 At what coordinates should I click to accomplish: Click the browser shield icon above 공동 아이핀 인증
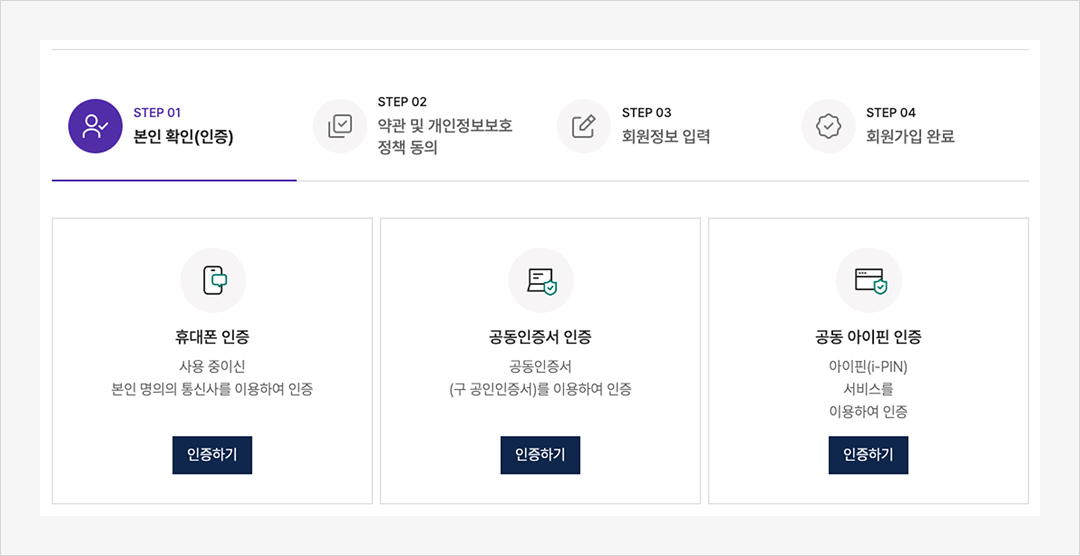[868, 280]
